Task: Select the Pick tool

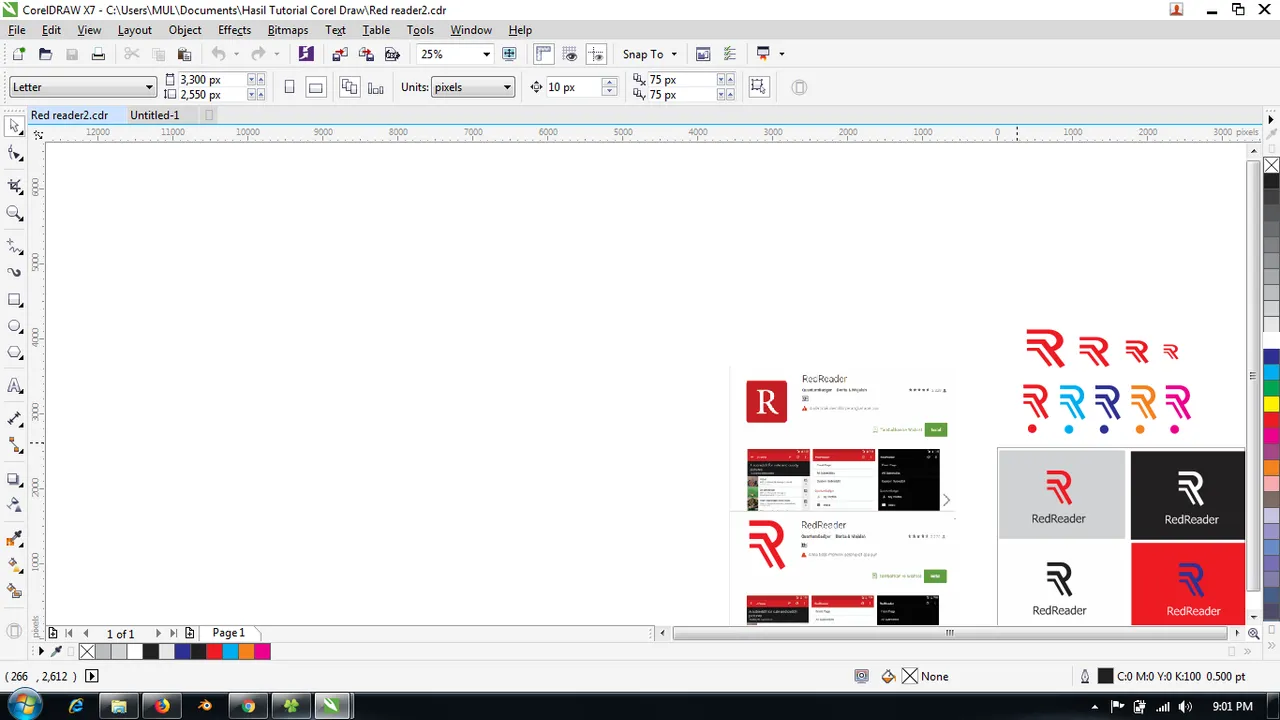Action: [x=15, y=127]
